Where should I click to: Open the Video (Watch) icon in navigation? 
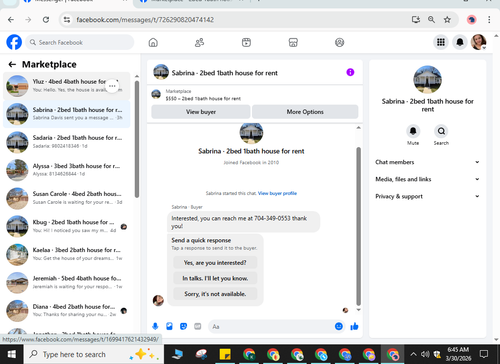tap(246, 42)
